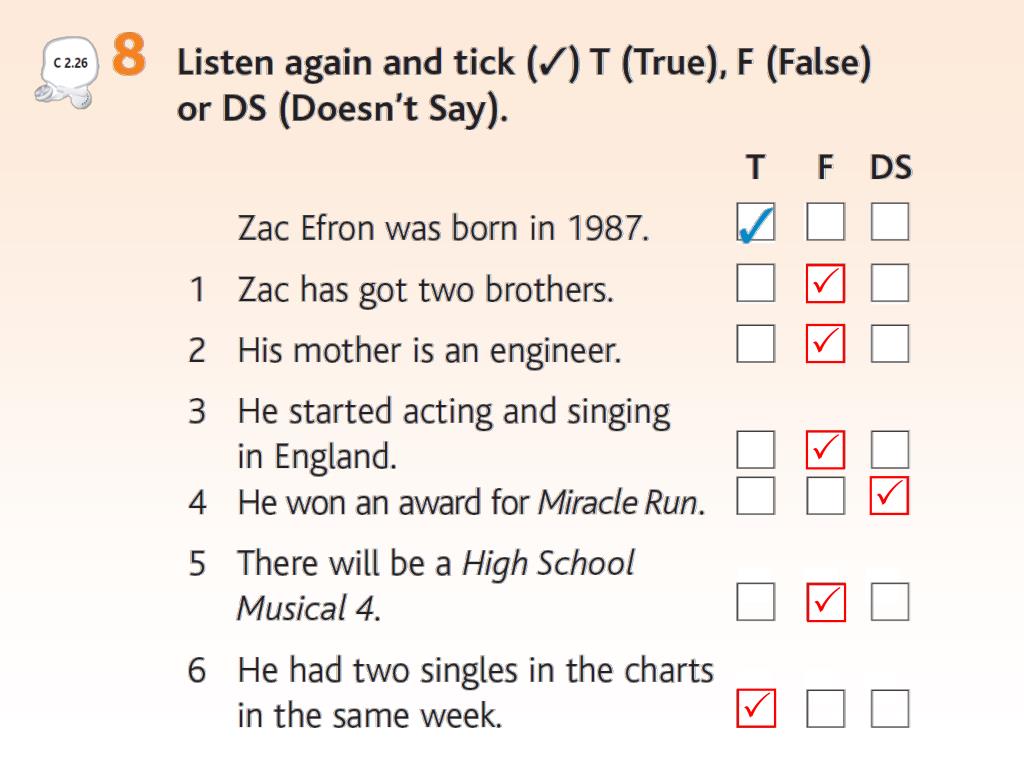Check DS box for Zac has two brothers
Image resolution: width=1024 pixels, height=768 pixels.
(x=889, y=283)
